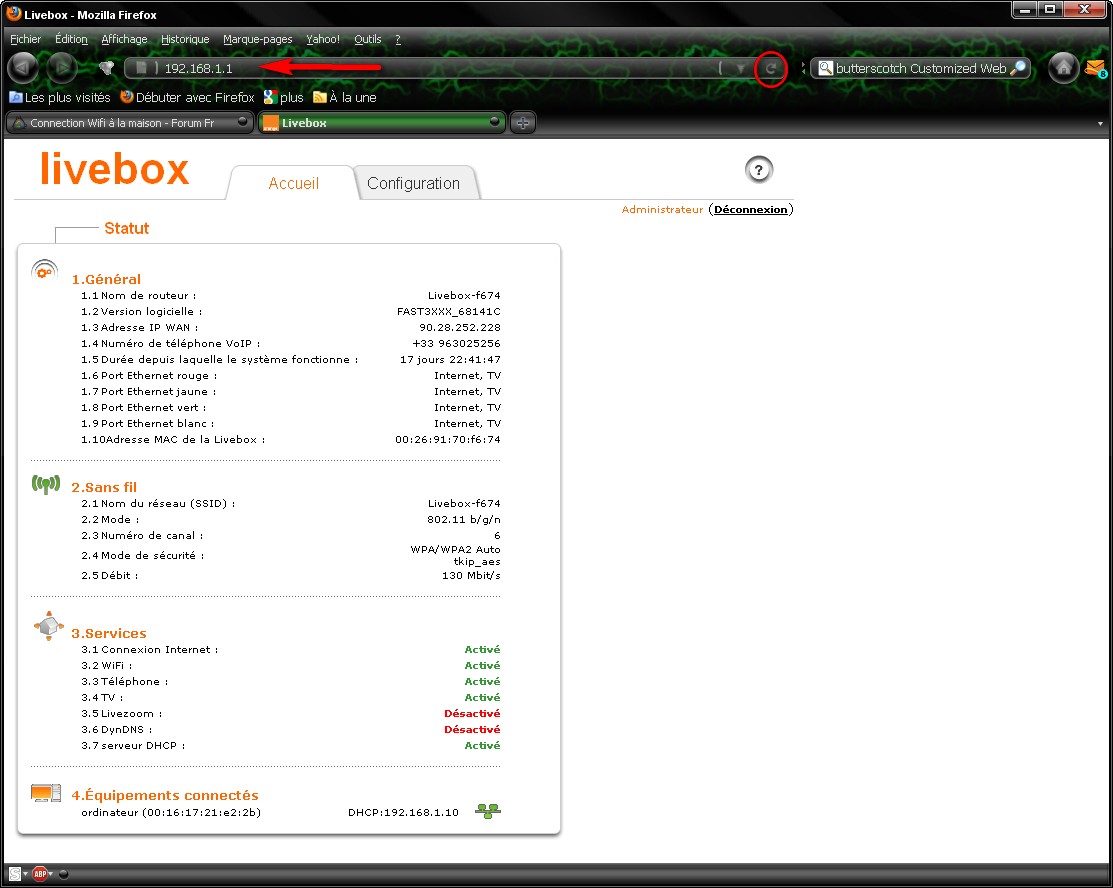
Task: Open the address bar history dropdown arrow
Action: [740, 69]
